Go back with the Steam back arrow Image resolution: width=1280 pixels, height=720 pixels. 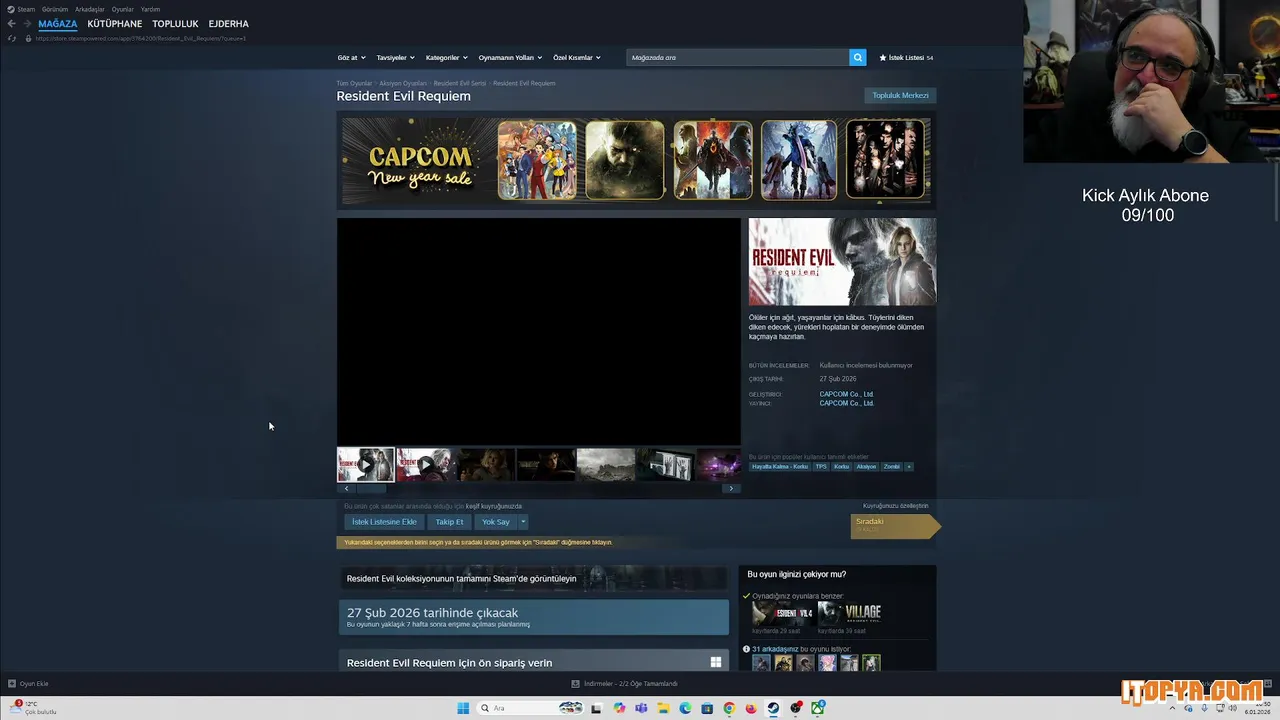pyautogui.click(x=12, y=24)
